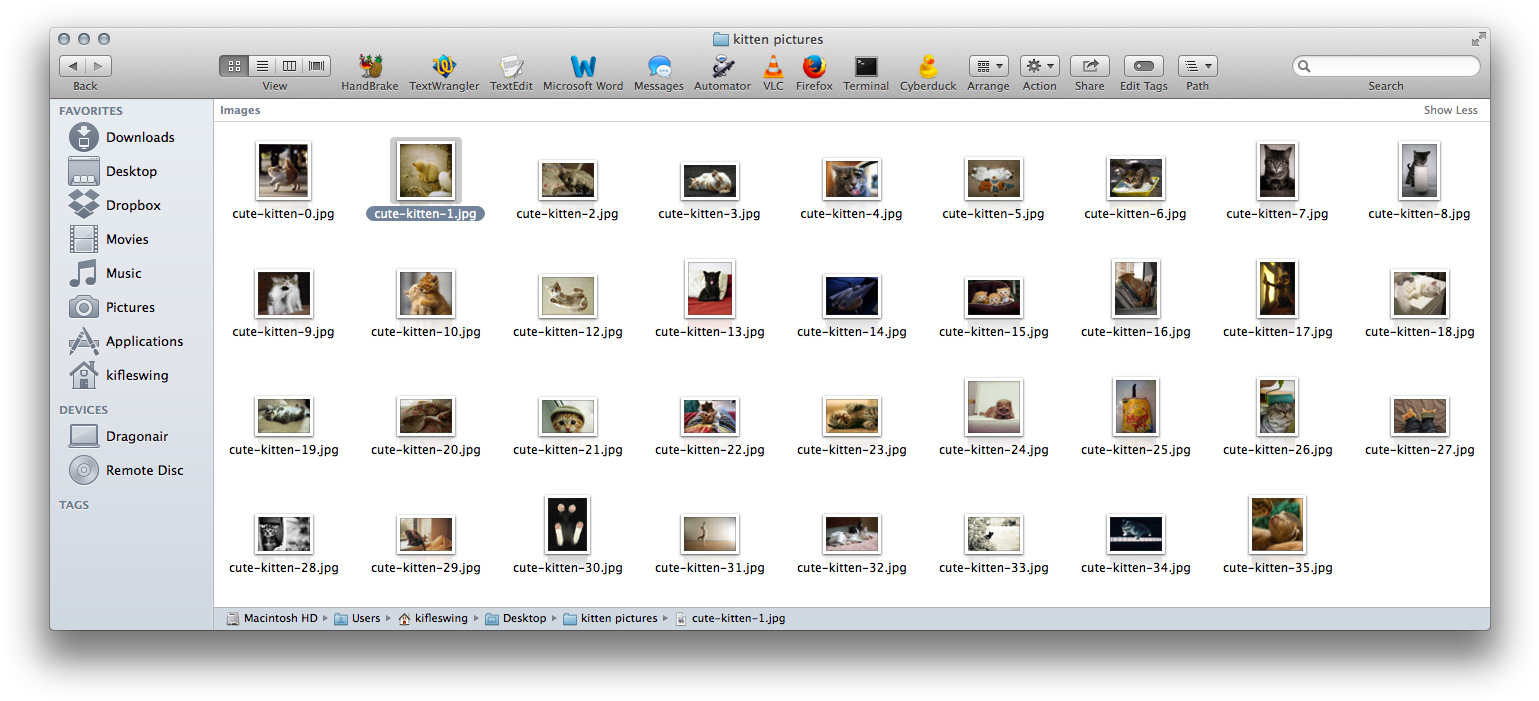The height and width of the screenshot is (701, 1539).
Task: Click the TextEdit toolbar icon
Action: 511,67
